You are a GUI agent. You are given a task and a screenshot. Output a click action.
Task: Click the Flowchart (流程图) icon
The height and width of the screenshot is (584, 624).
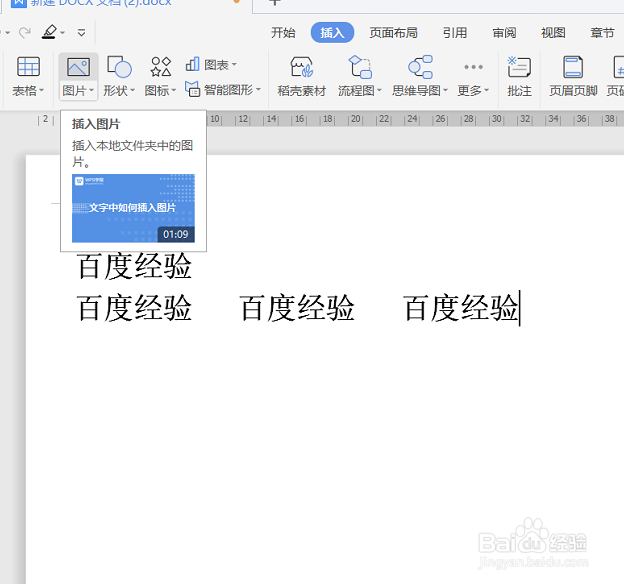coord(360,66)
